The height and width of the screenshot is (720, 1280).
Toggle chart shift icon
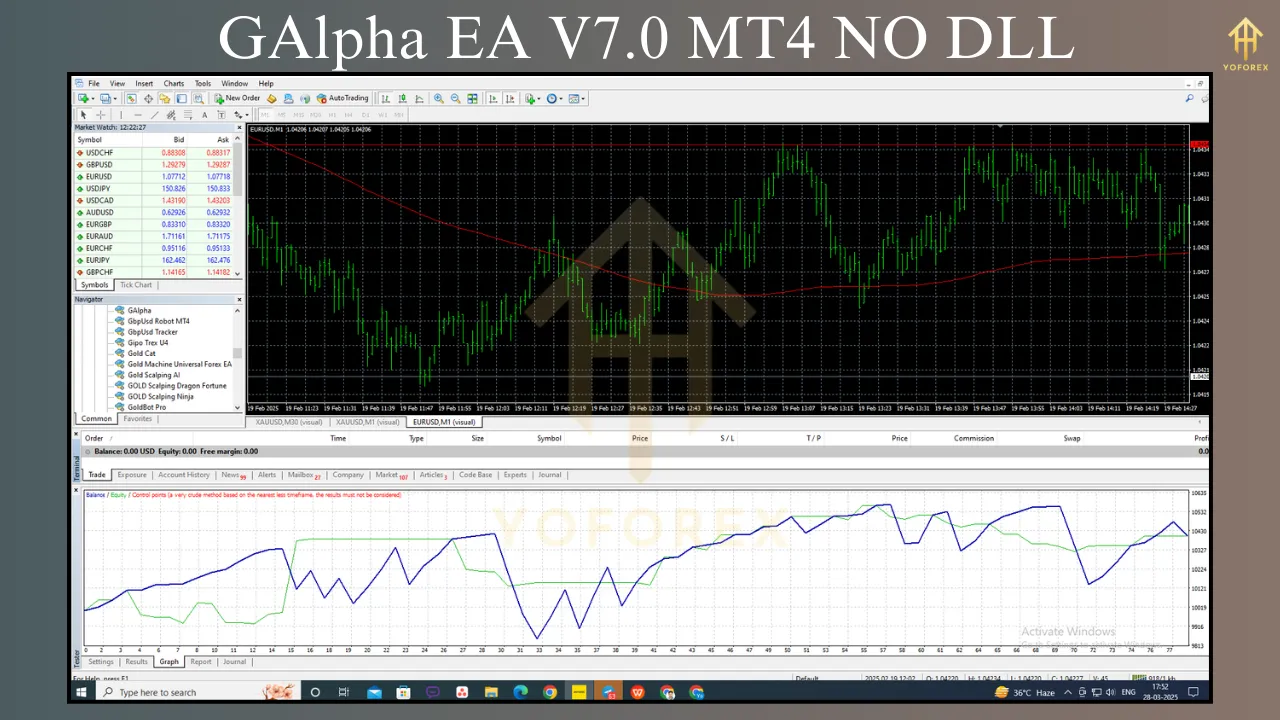click(510, 98)
